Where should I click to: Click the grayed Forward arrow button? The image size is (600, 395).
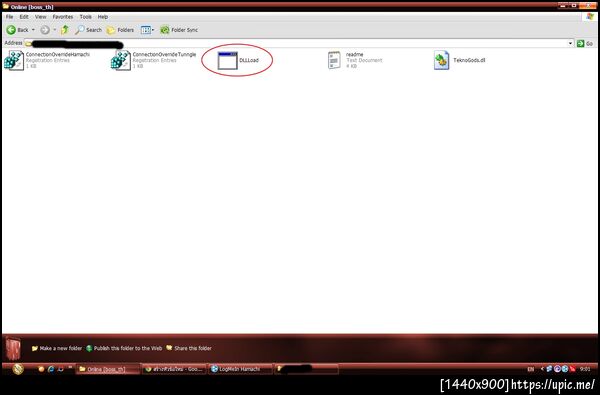click(45, 30)
